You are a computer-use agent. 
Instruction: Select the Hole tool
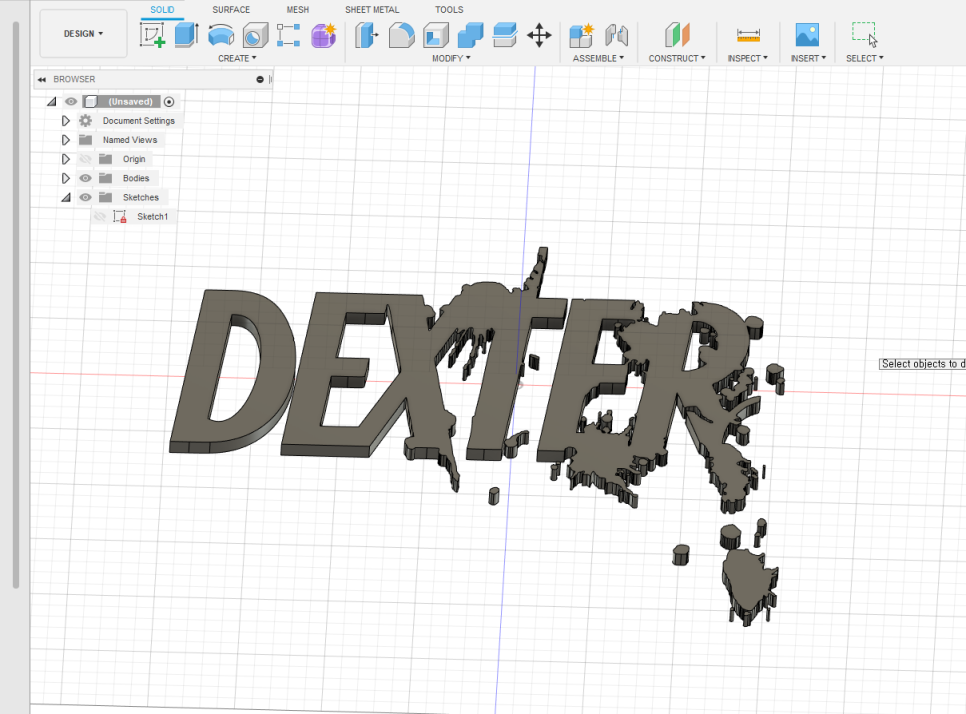[255, 35]
